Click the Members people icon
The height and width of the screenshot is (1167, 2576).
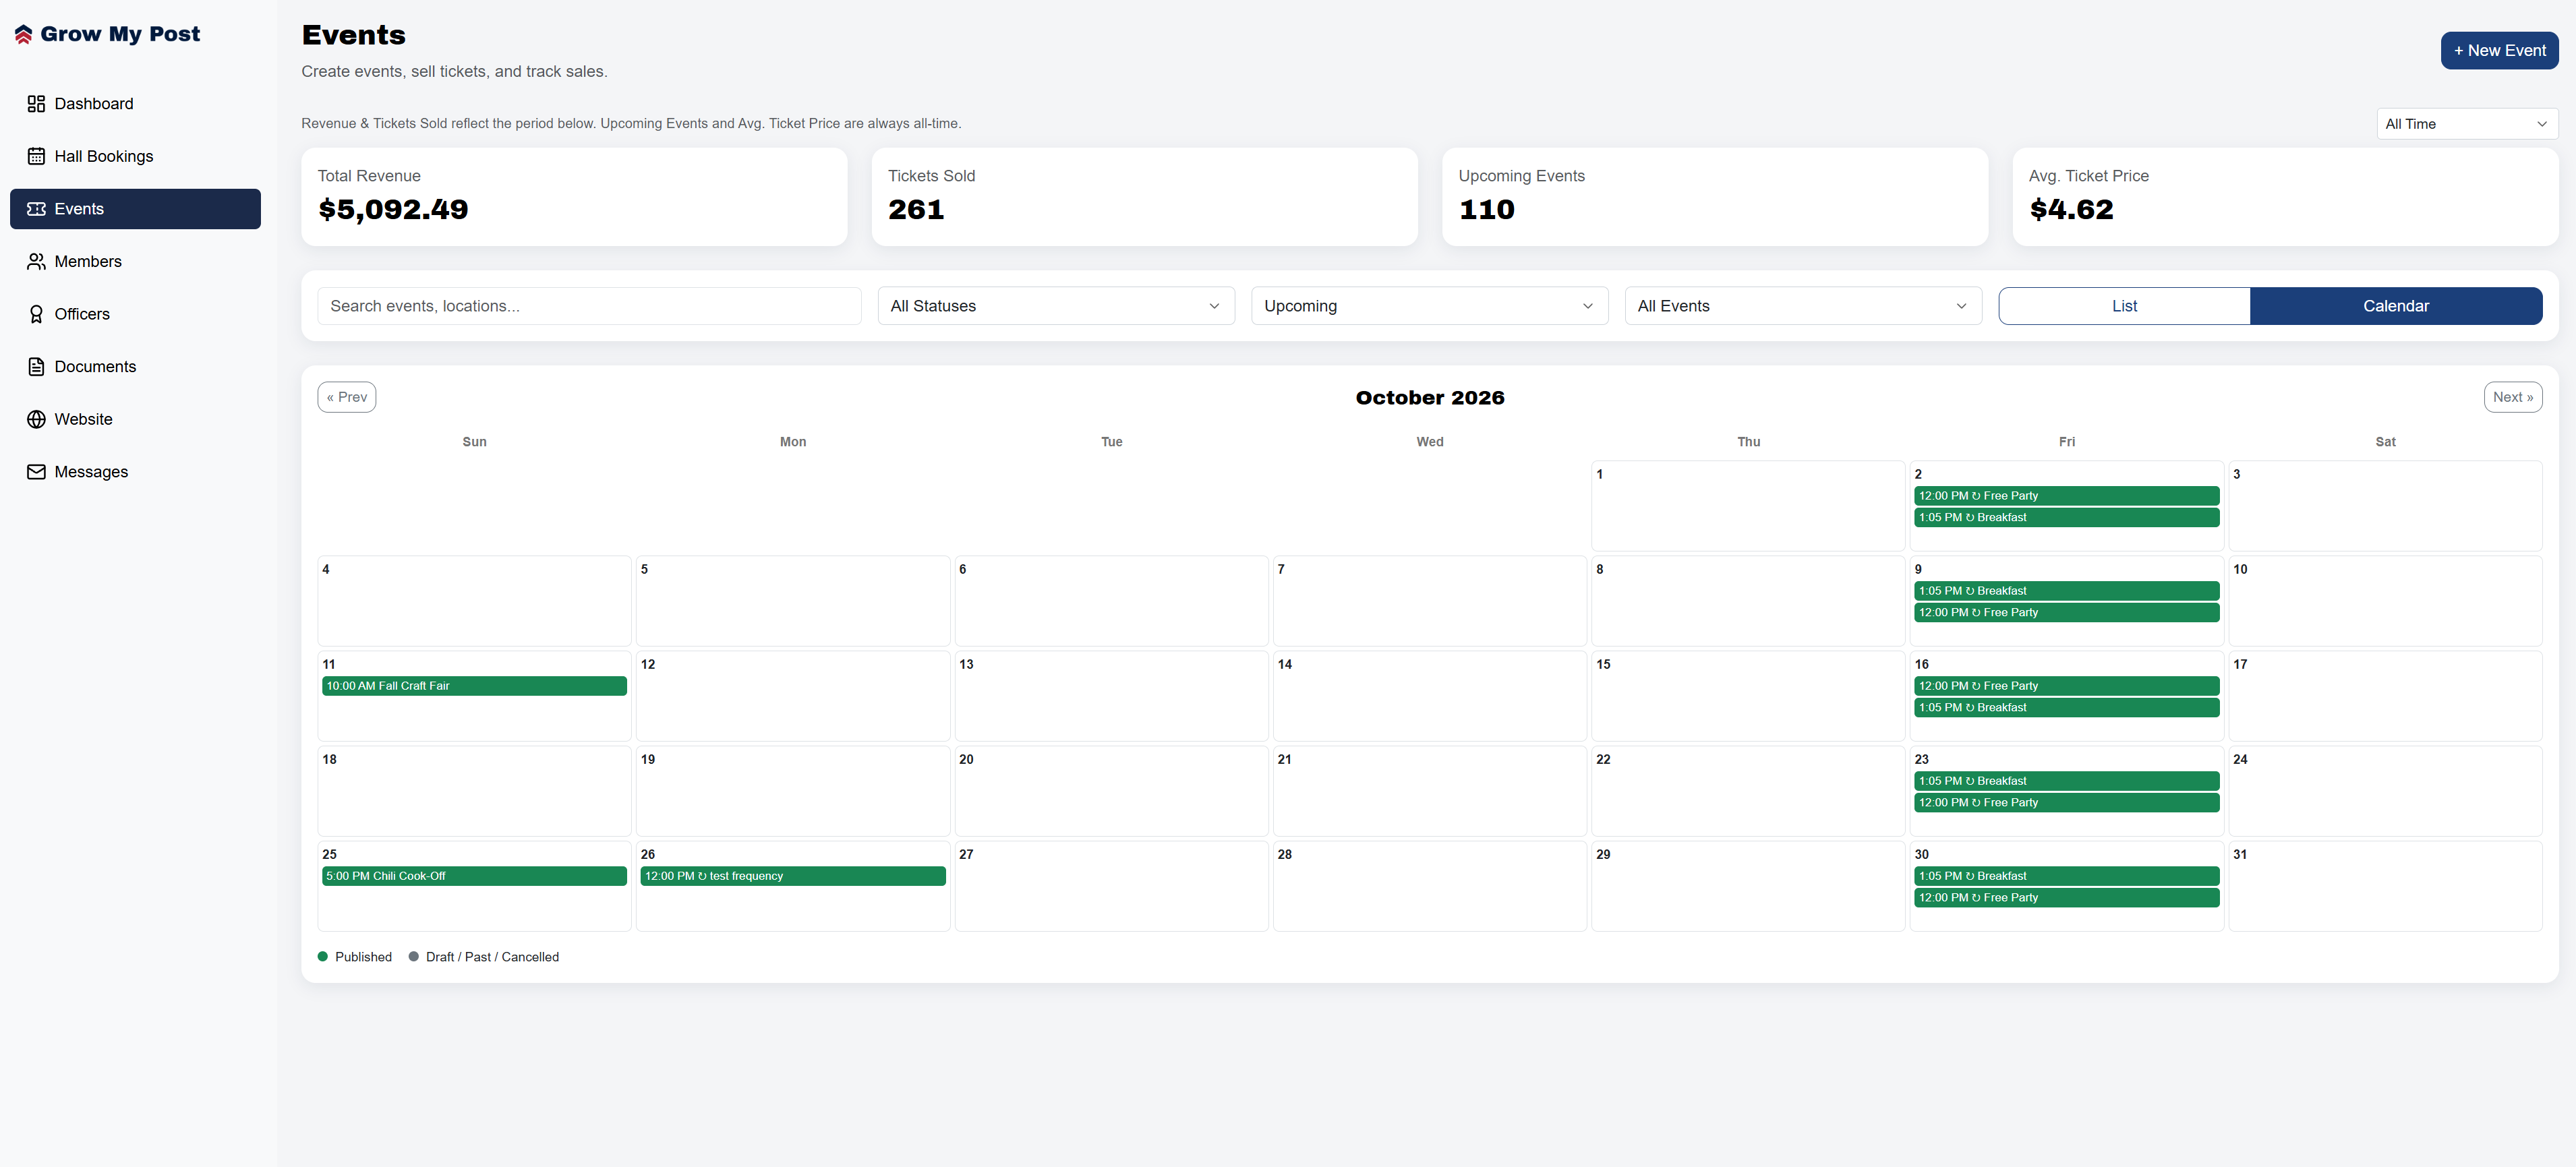[36, 261]
